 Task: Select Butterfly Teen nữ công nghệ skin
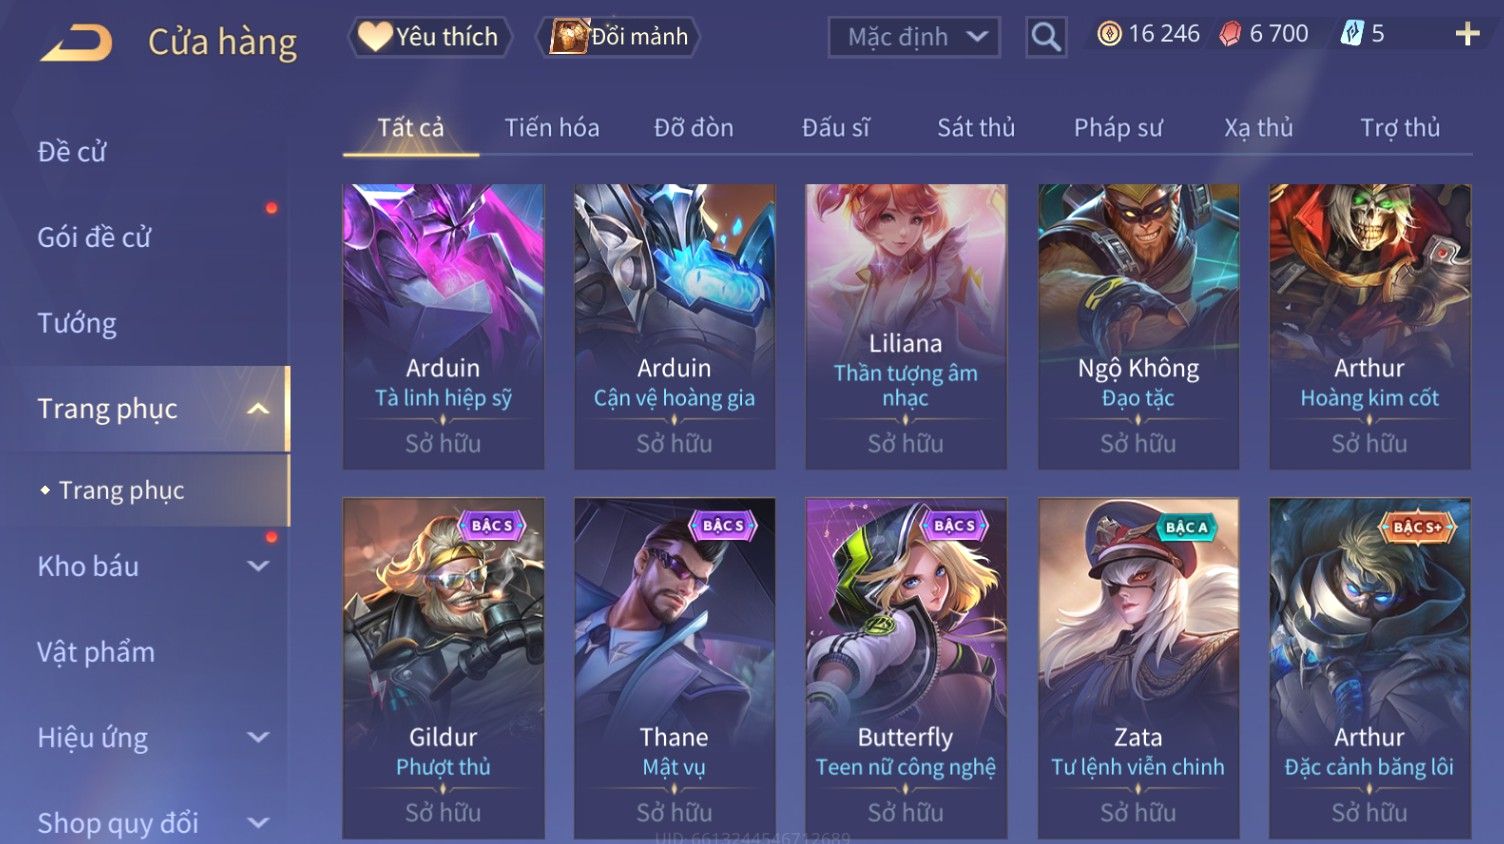(x=906, y=667)
